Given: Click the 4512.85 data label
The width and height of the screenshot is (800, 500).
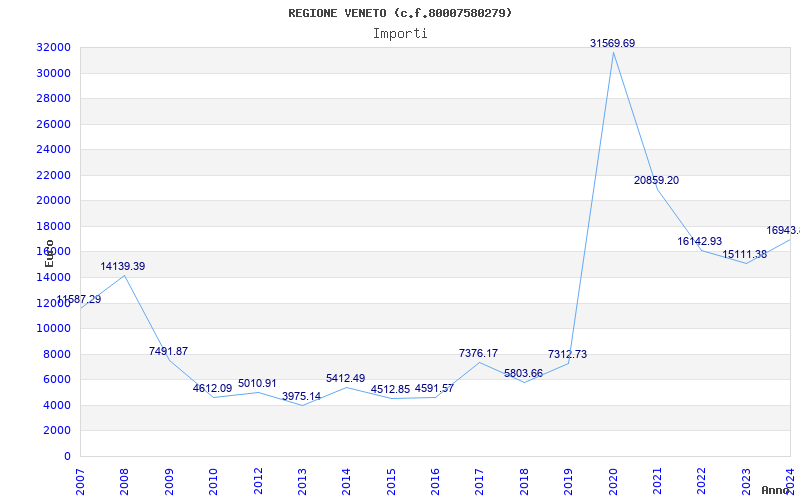Looking at the screenshot, I should [390, 389].
